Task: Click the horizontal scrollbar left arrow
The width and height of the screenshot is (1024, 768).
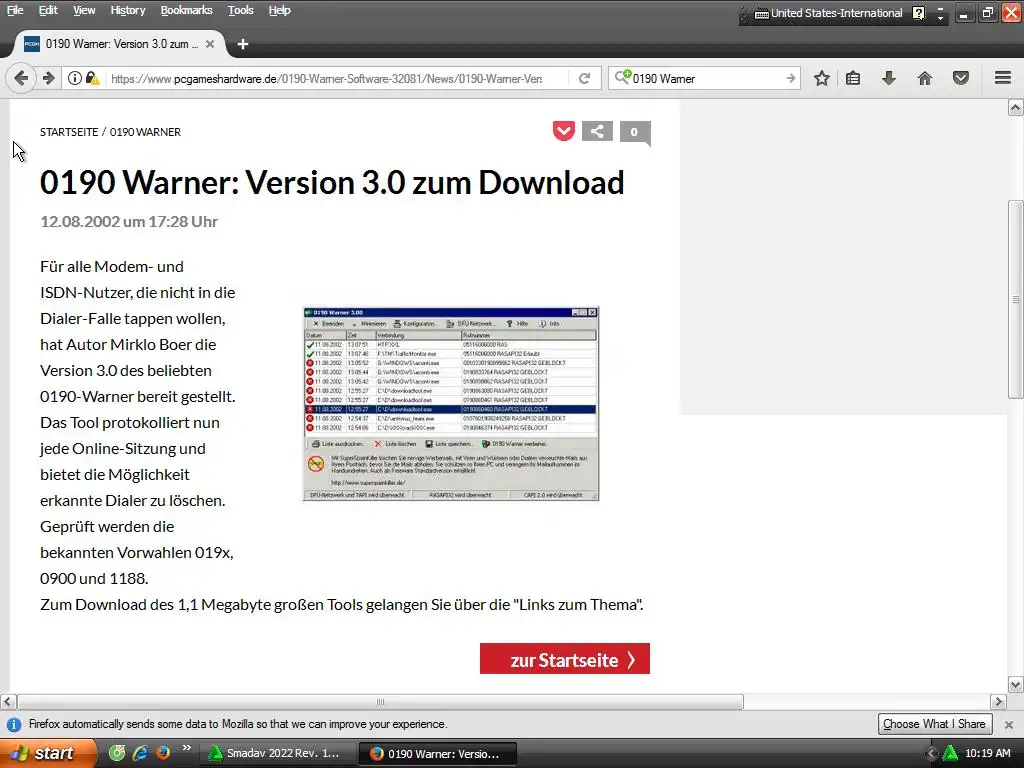Action: [7, 702]
